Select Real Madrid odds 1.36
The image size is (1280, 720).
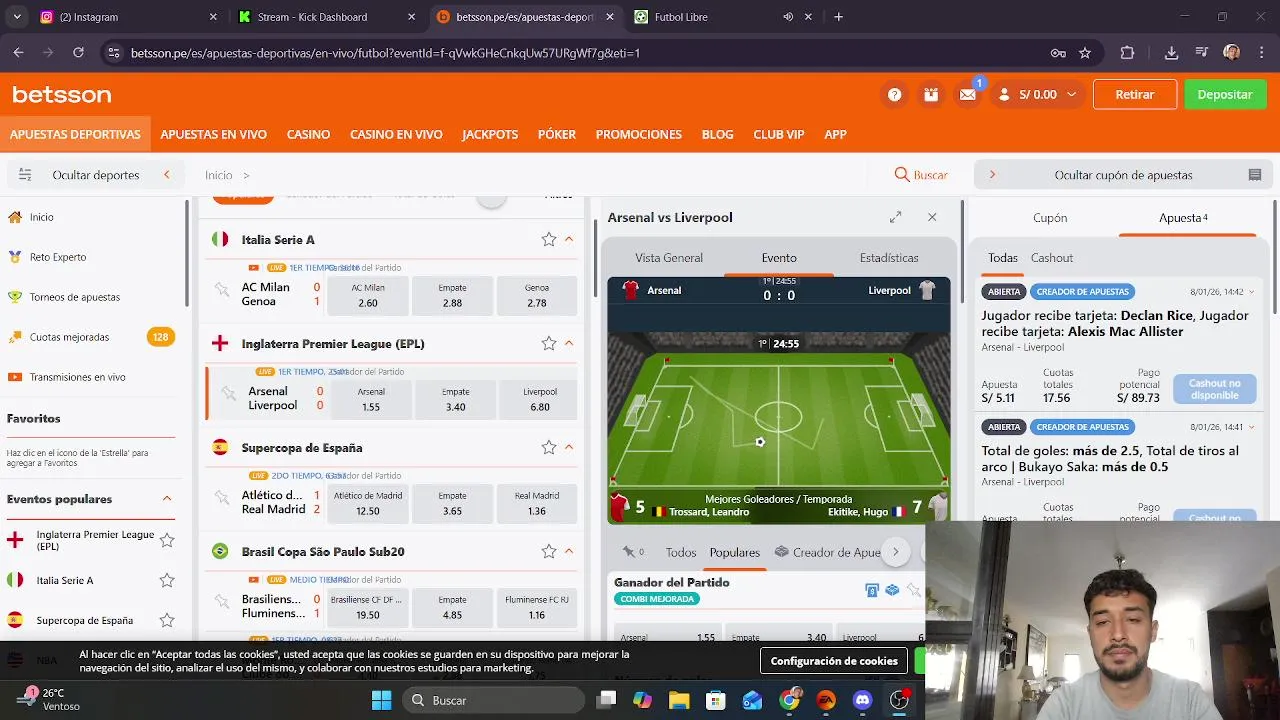coord(537,503)
